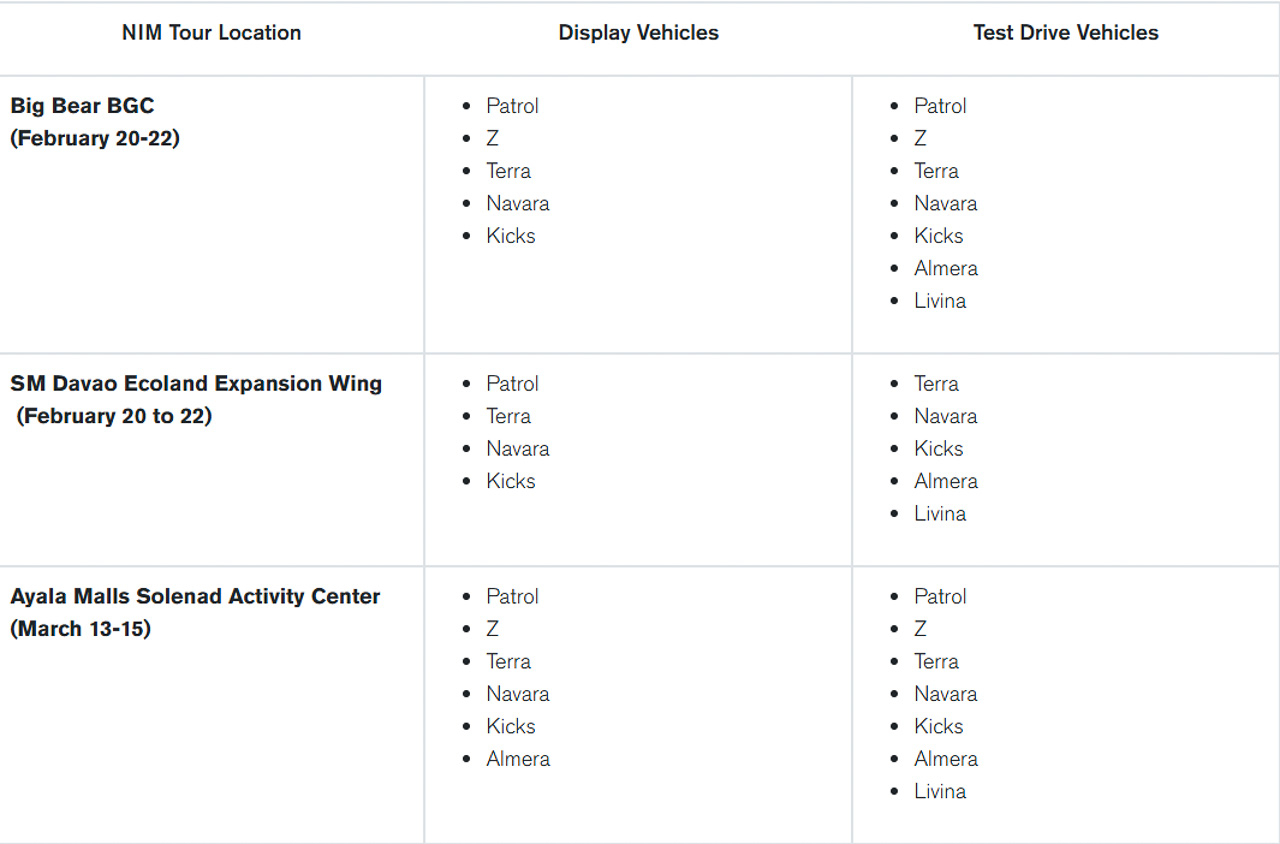Click Z in Big Bear display vehicles list
The width and height of the screenshot is (1280, 844).
click(x=492, y=138)
